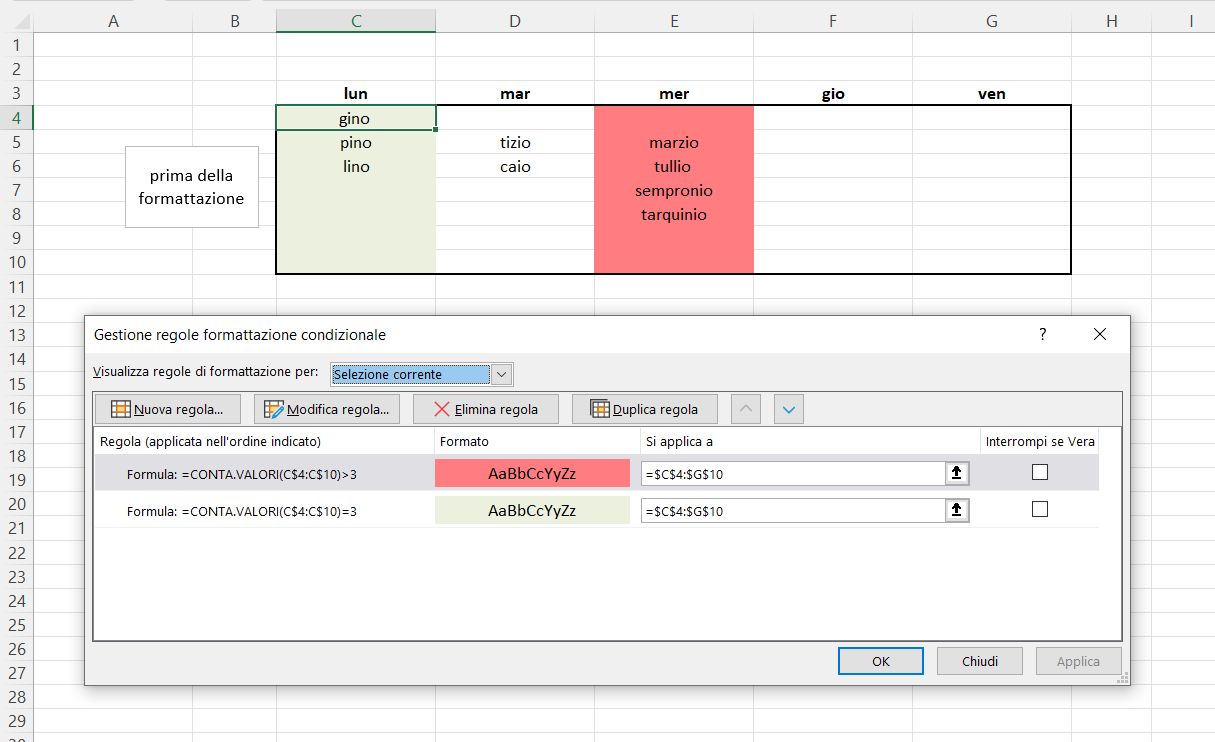This screenshot has width=1215, height=742.
Task: Click the dialog resize grip corner
Action: 1123,678
